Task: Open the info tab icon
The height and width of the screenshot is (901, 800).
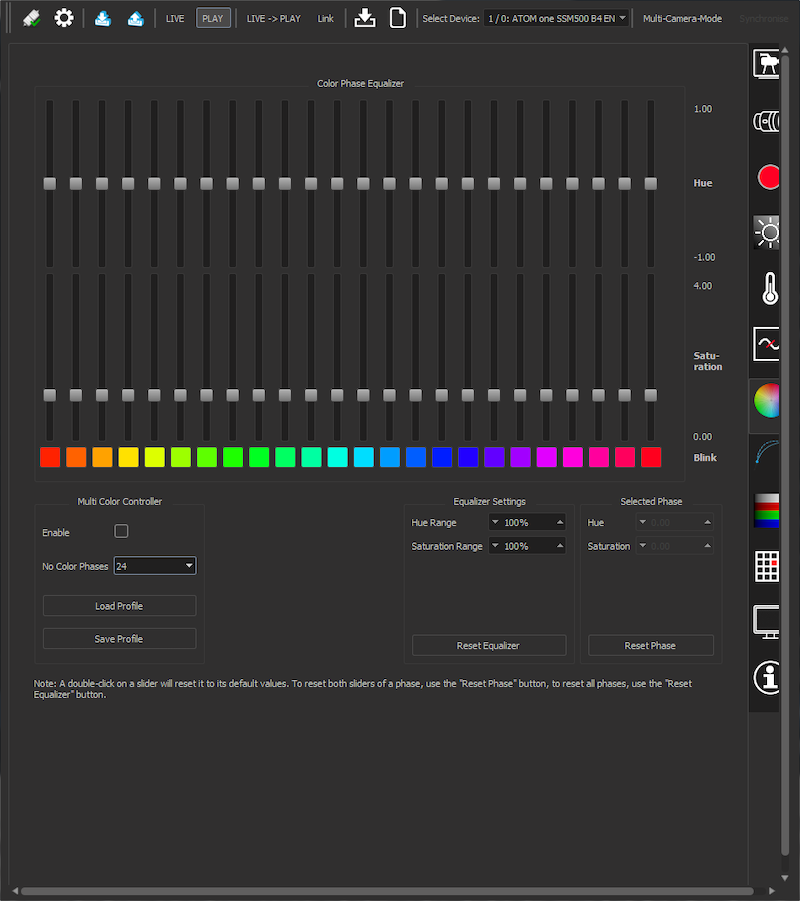Action: (x=767, y=677)
